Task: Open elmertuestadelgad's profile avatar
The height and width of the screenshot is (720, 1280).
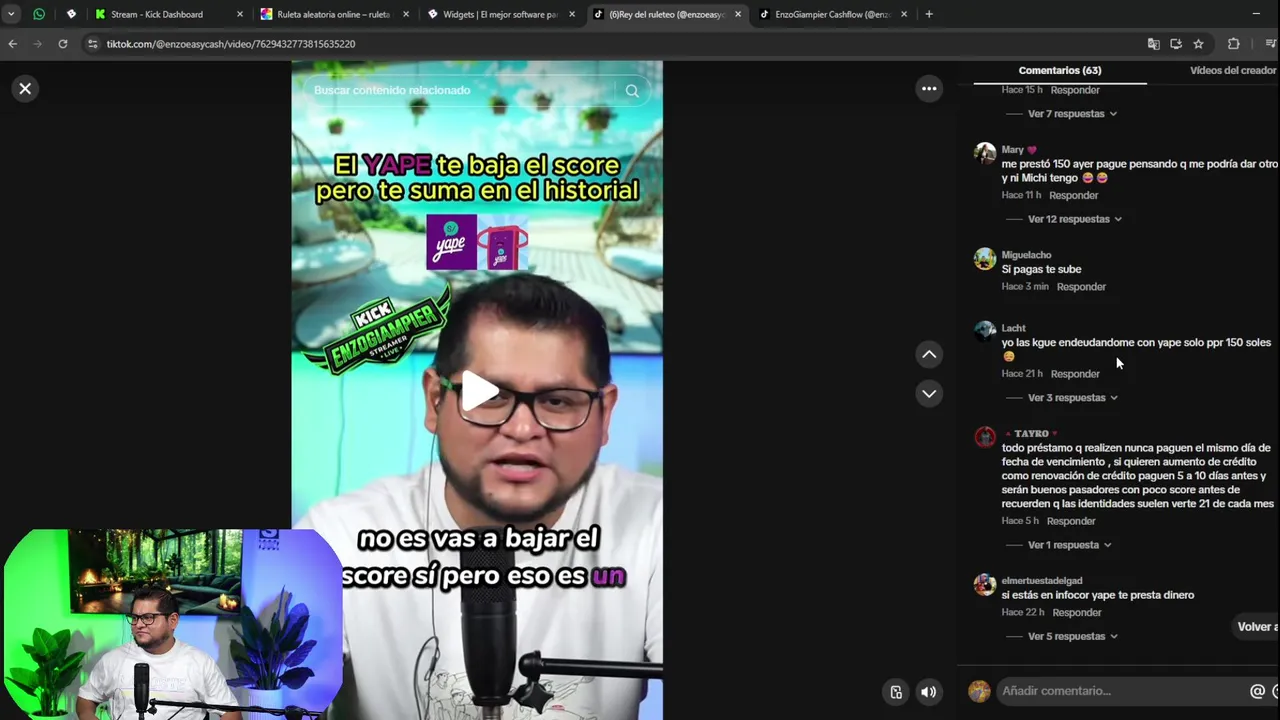Action: pyautogui.click(x=985, y=584)
